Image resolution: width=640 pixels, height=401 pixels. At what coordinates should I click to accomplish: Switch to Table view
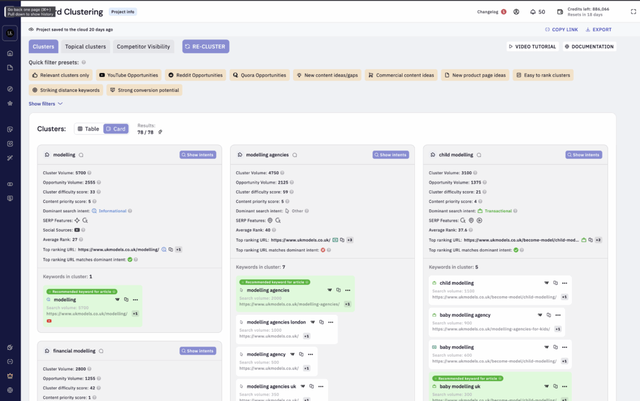click(x=88, y=129)
